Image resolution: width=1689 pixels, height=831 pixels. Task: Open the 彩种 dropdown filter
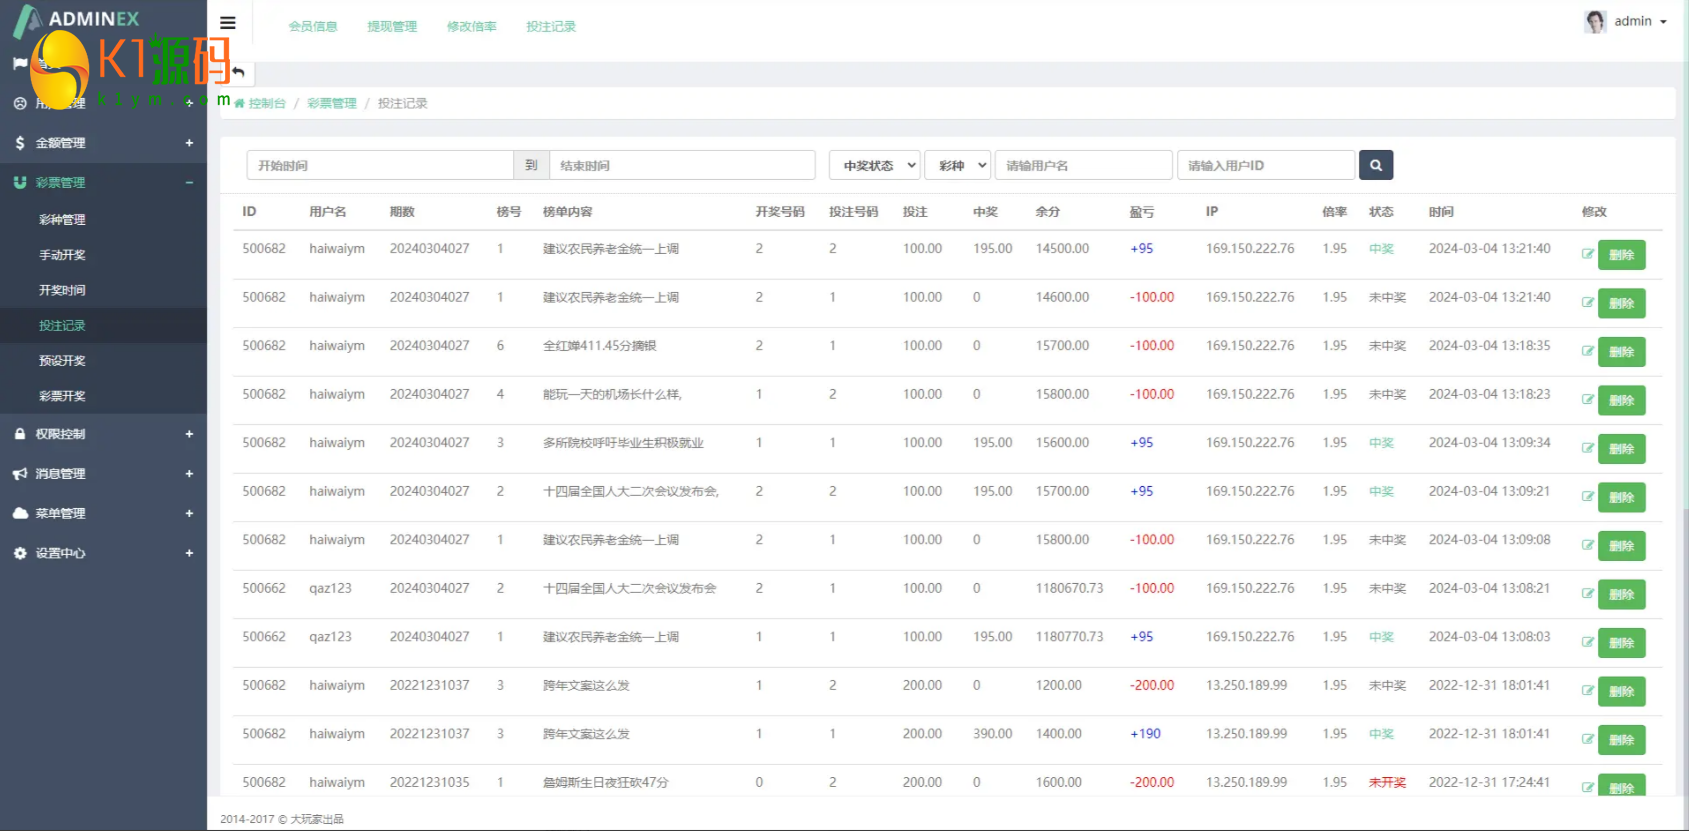(x=958, y=165)
